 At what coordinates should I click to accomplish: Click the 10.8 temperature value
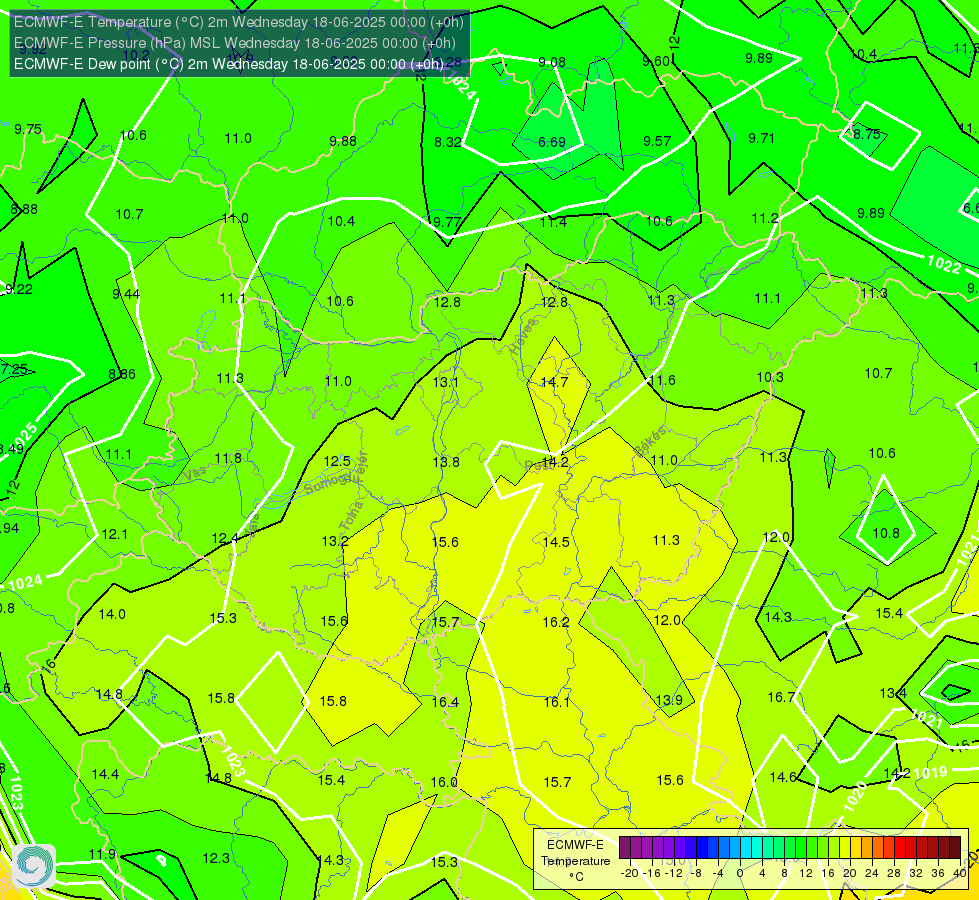(x=886, y=533)
